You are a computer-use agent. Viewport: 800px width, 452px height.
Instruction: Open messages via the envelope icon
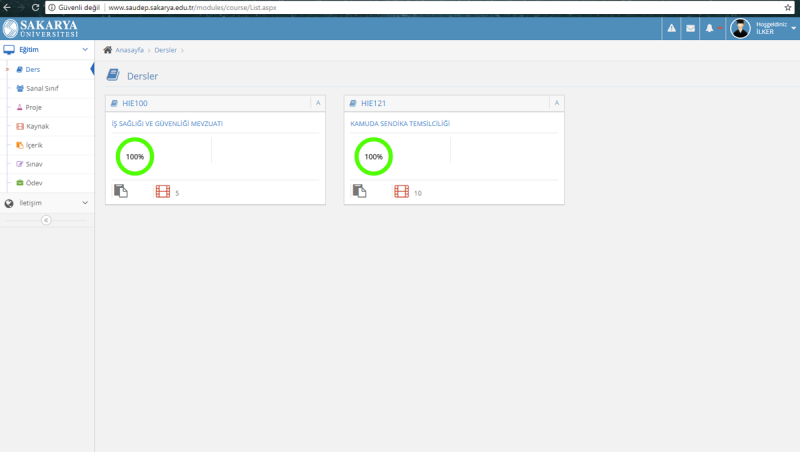click(690, 28)
